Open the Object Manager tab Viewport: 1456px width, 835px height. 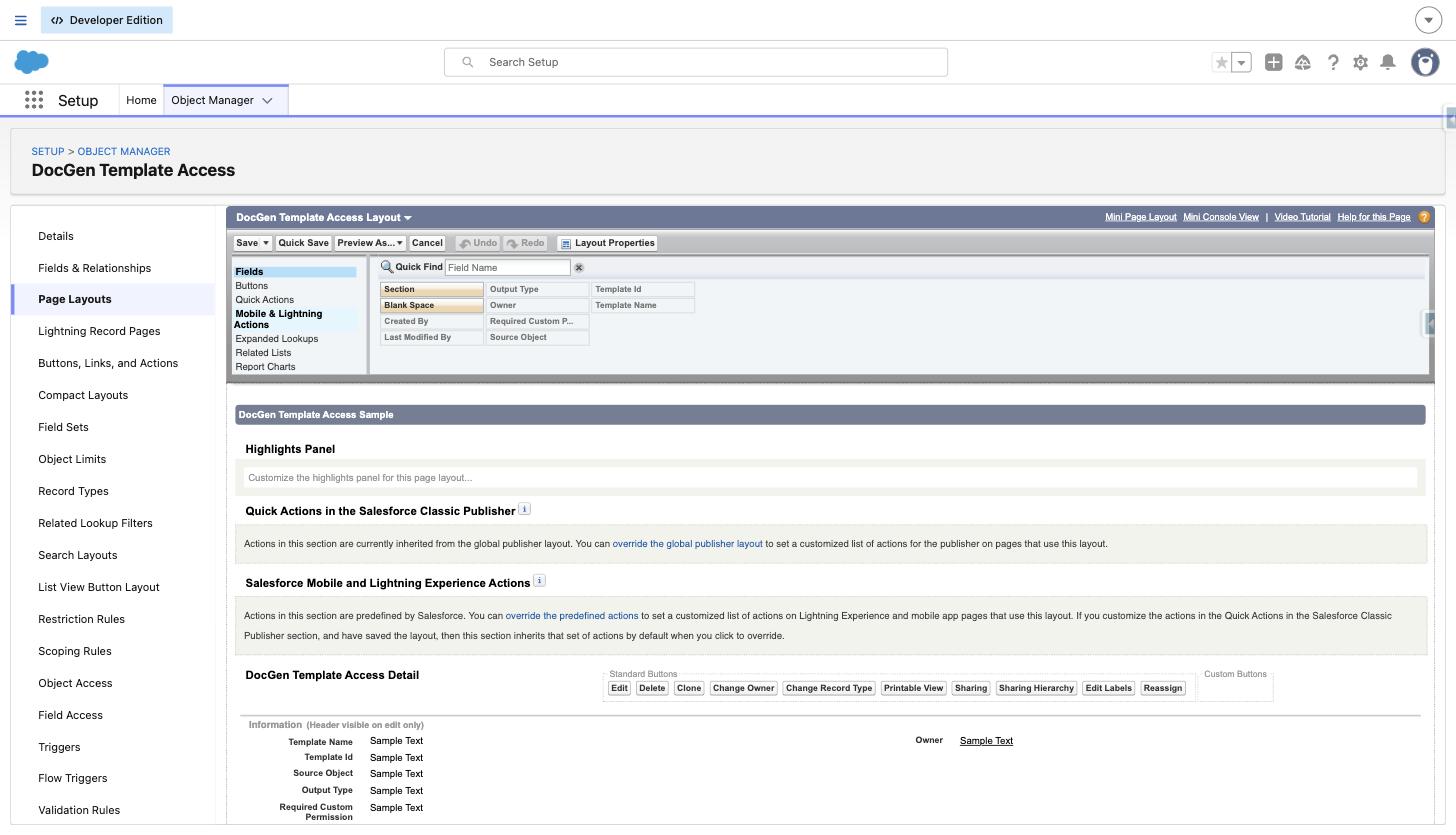(x=212, y=100)
